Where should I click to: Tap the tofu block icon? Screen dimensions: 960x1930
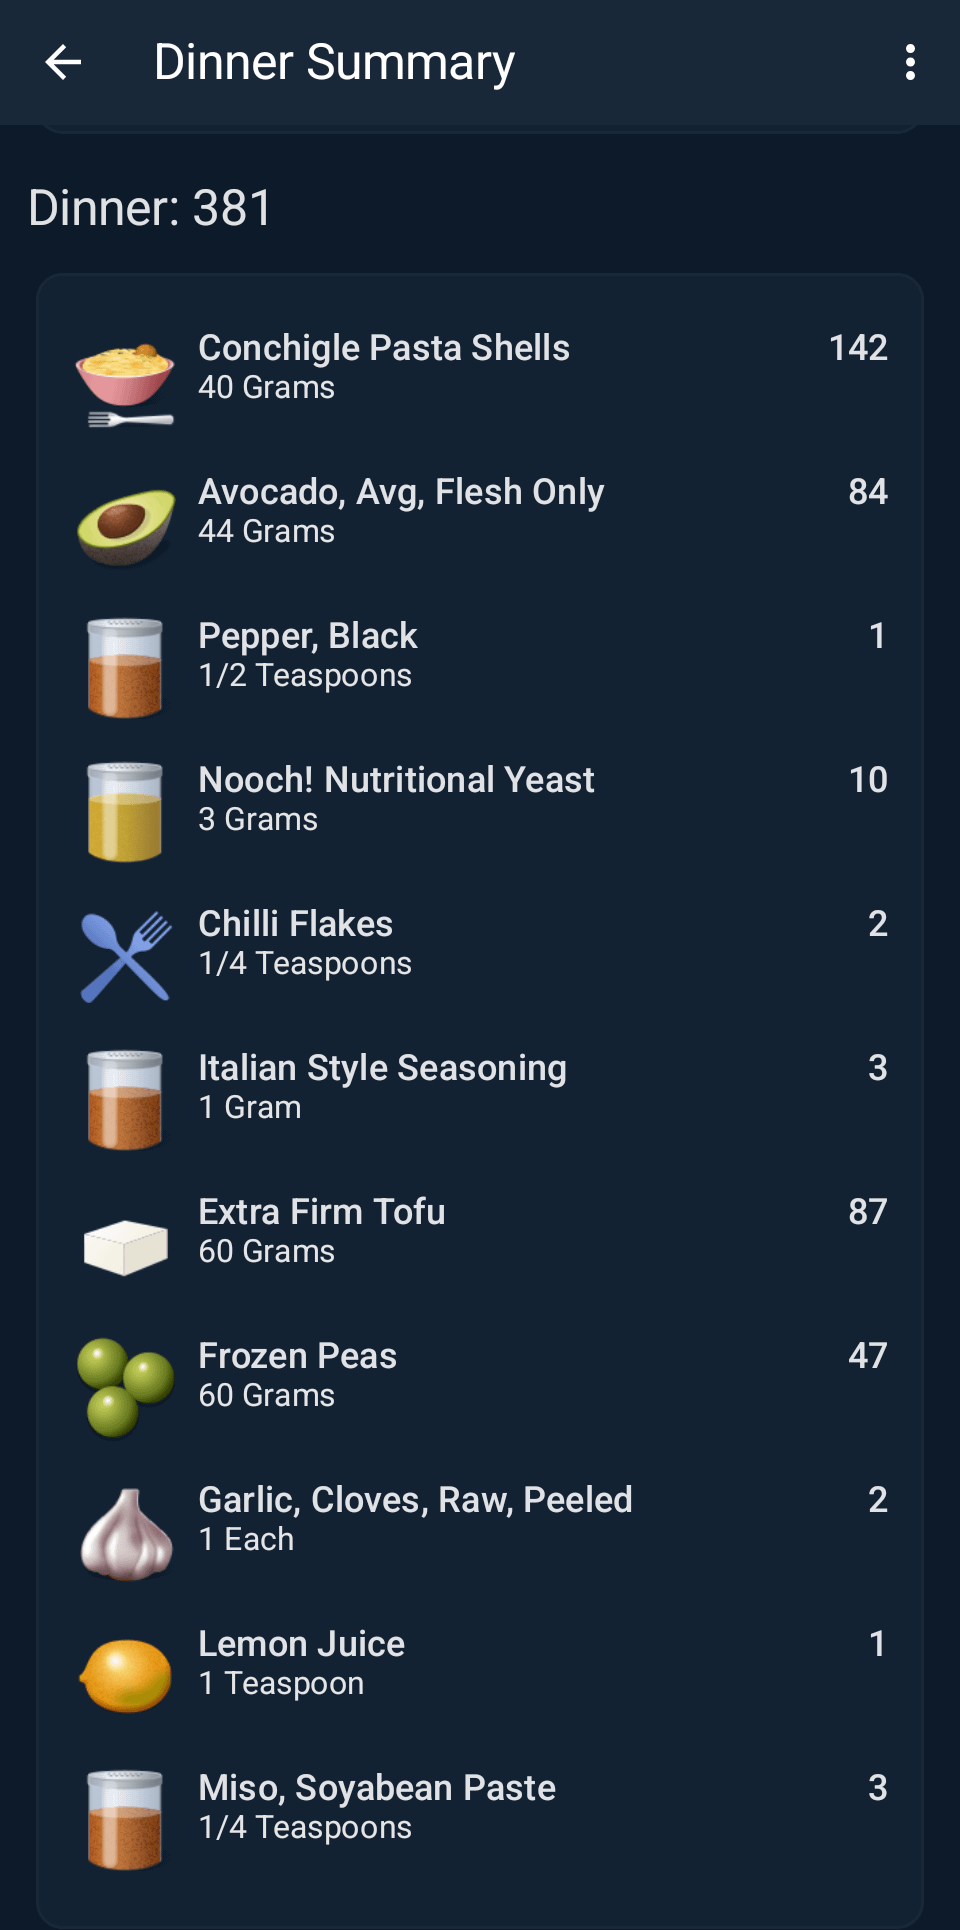coord(125,1246)
